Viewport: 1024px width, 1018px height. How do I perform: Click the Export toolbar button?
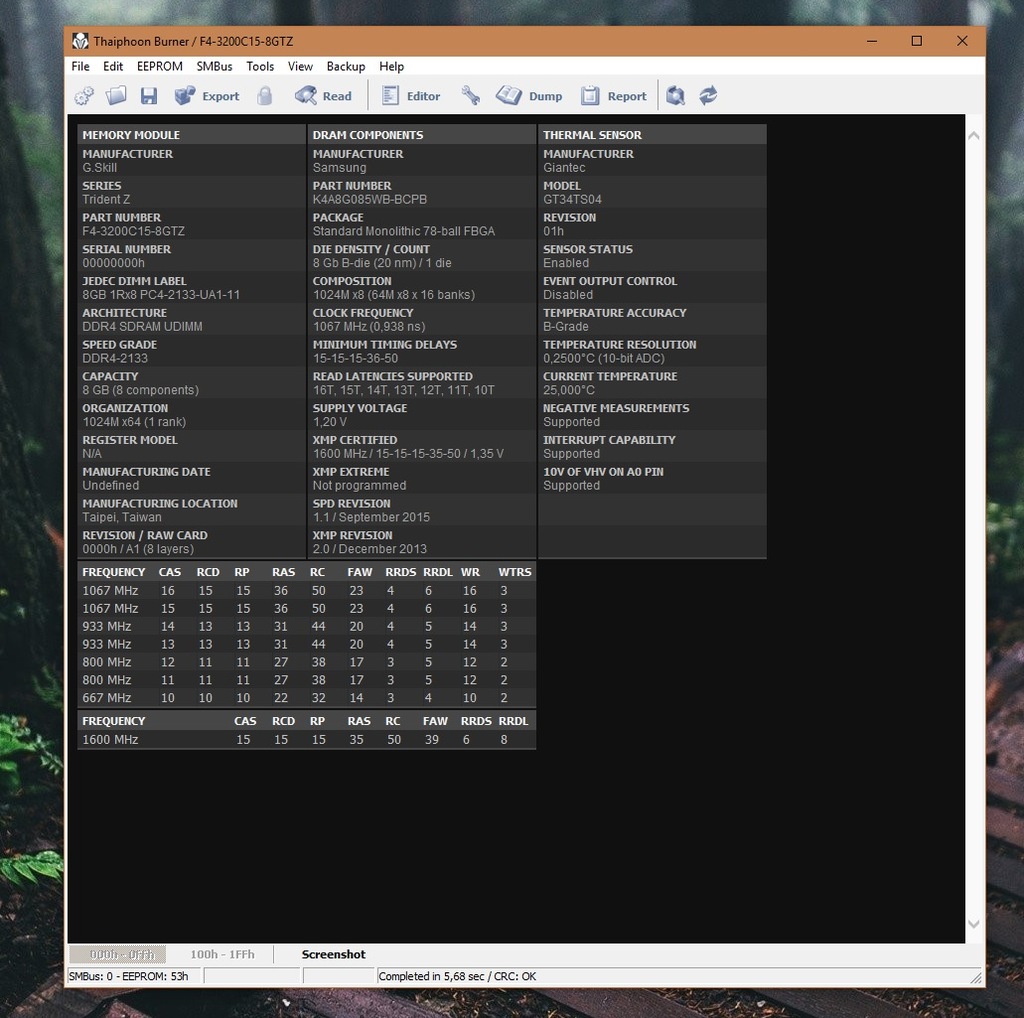pos(207,96)
